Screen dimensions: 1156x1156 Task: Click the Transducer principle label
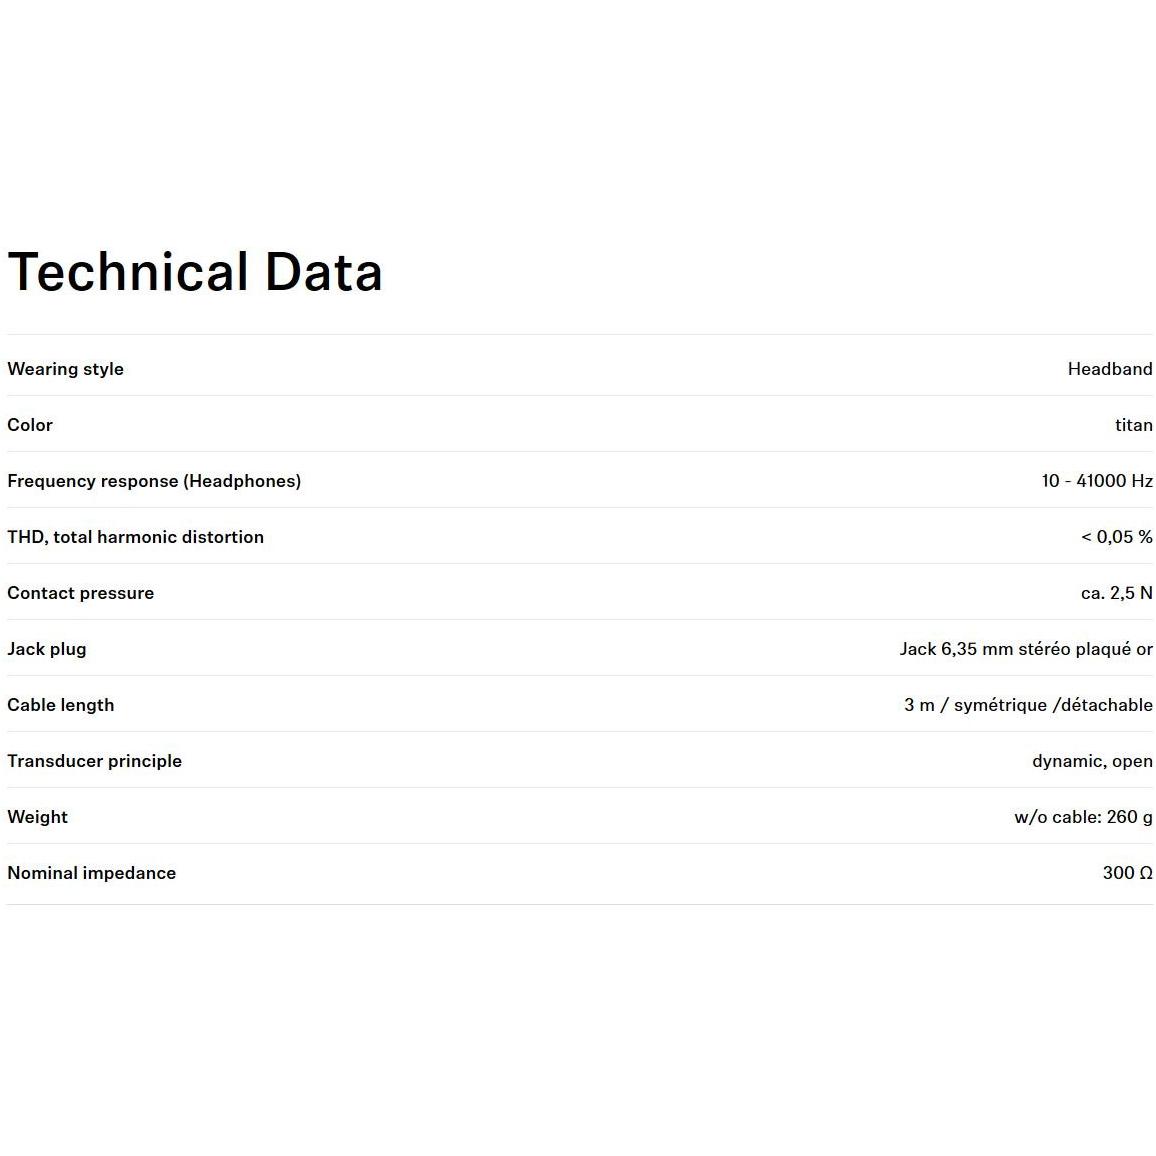pos(94,761)
